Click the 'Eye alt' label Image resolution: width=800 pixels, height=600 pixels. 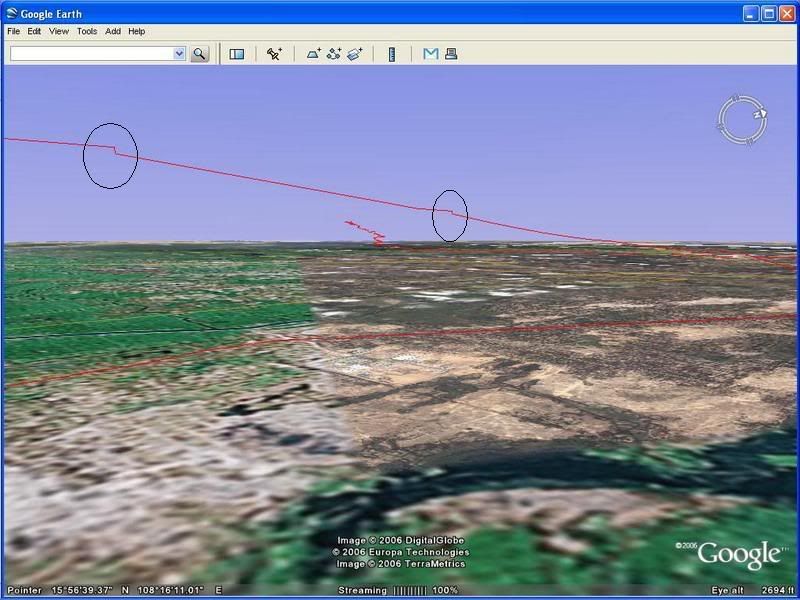[728, 590]
